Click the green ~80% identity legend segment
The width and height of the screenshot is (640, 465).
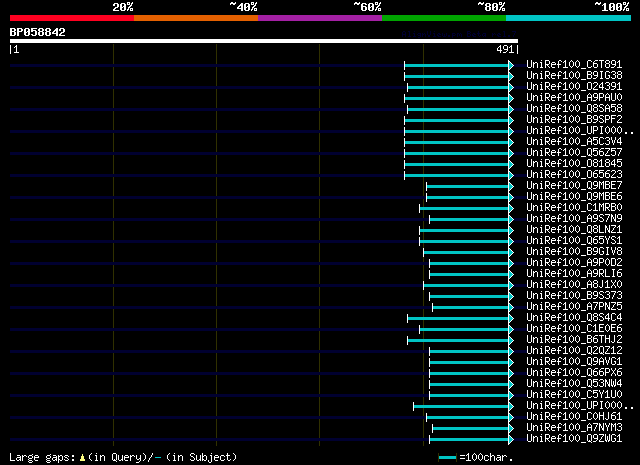point(444,18)
